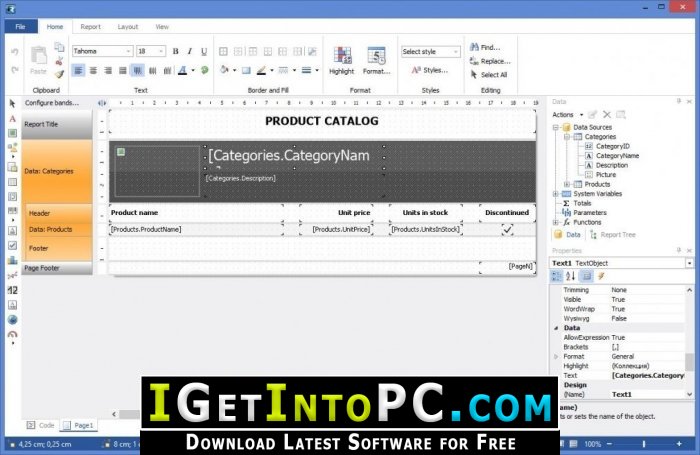Toggle the Discontinued checkbox in the data band

click(x=507, y=229)
